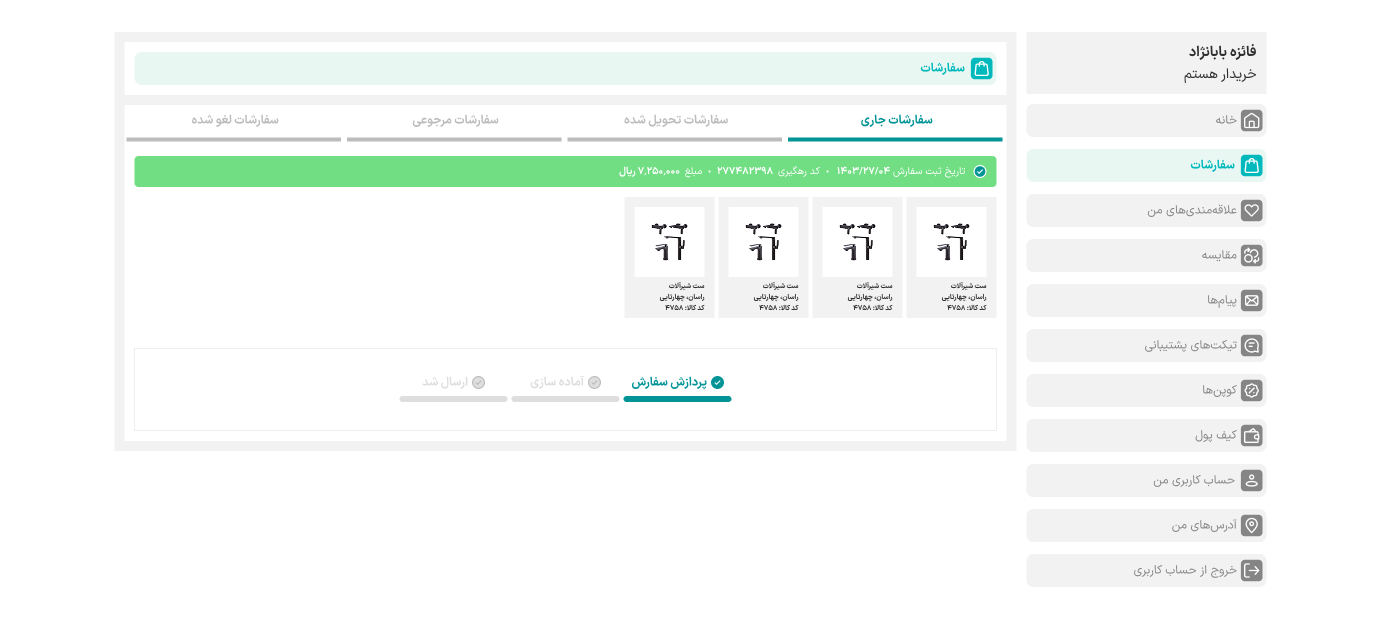Click the check icon next to پردازش سفارش

tap(717, 382)
